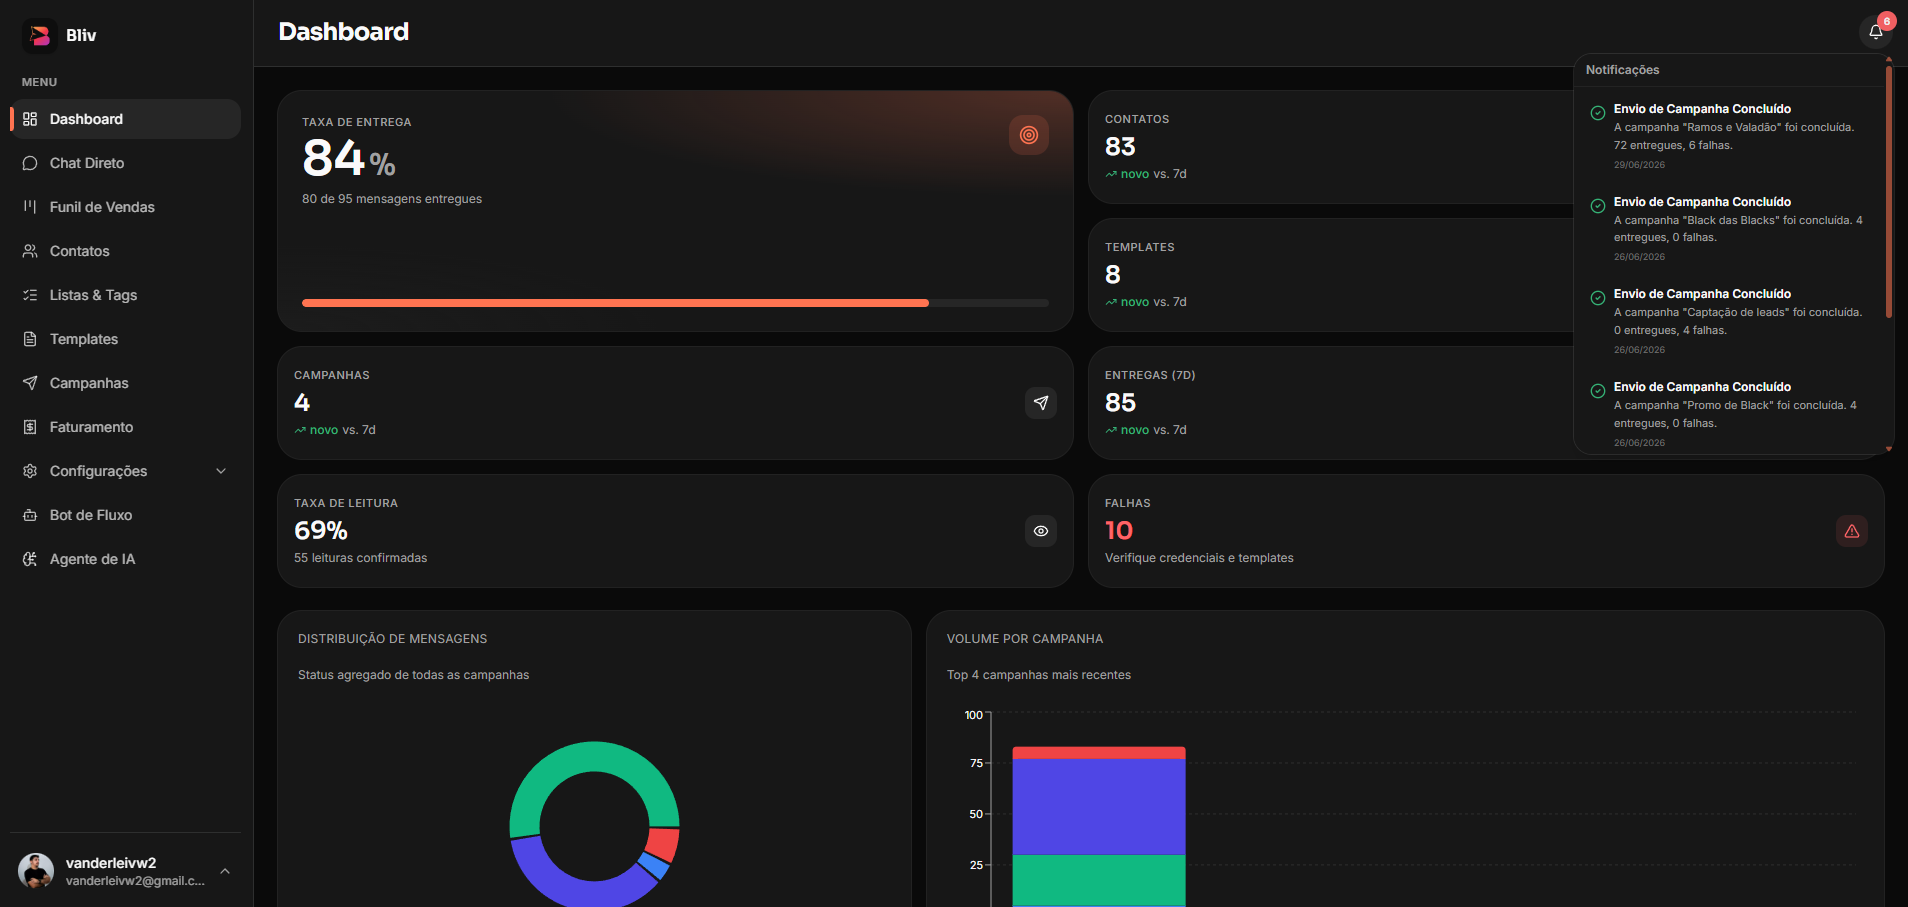Click the Configurações gear icon
1908x907 pixels.
tap(30, 471)
